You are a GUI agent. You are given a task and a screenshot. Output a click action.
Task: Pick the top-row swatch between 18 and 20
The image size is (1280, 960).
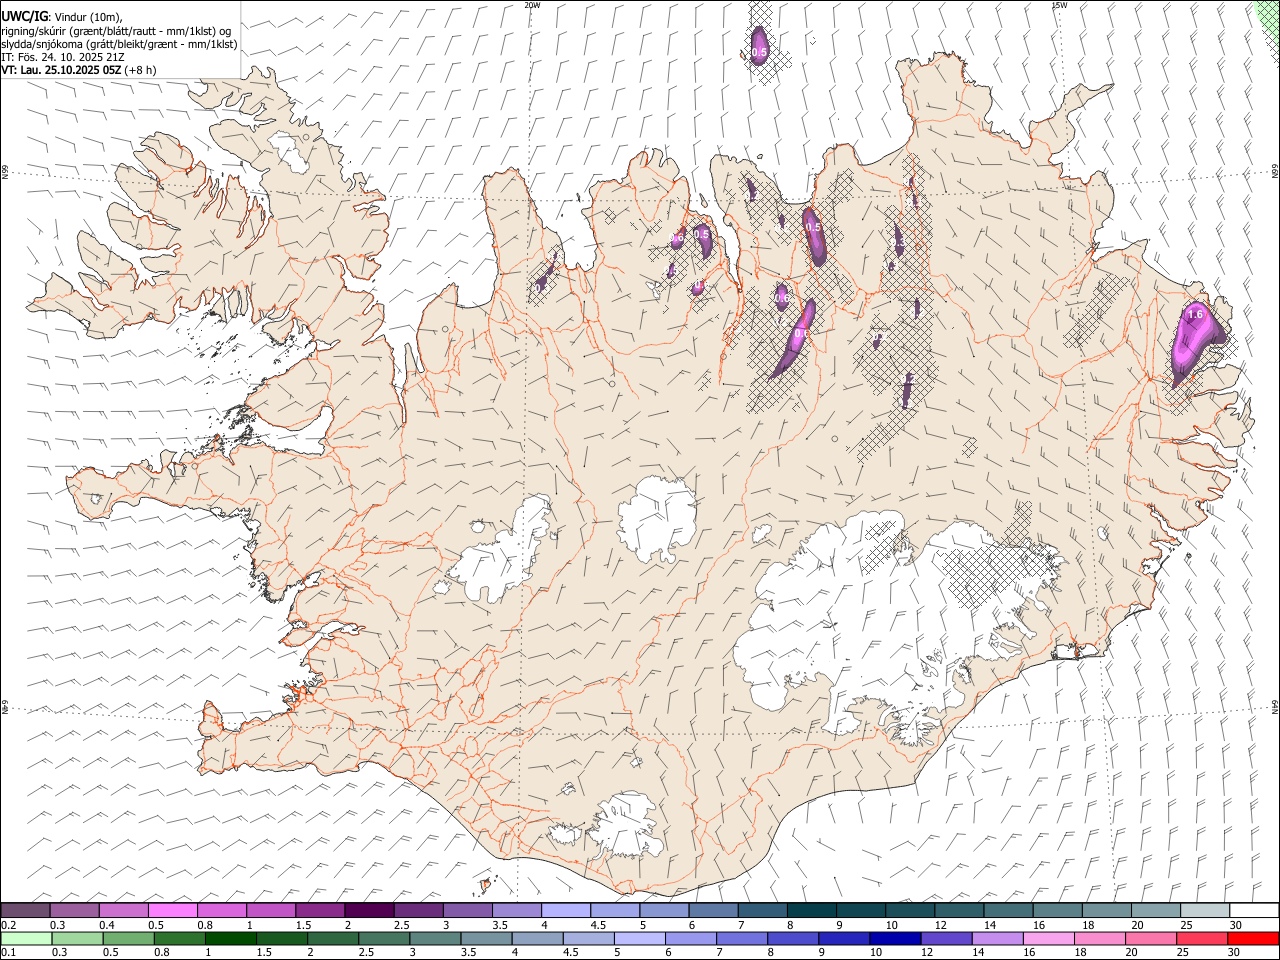[x=1106, y=910]
